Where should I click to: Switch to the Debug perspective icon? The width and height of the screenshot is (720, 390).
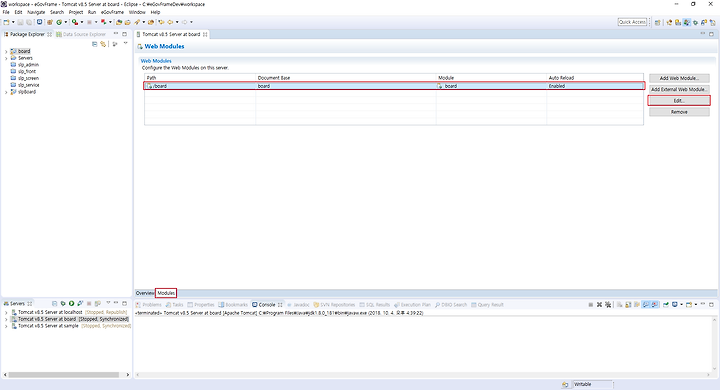[695, 22]
